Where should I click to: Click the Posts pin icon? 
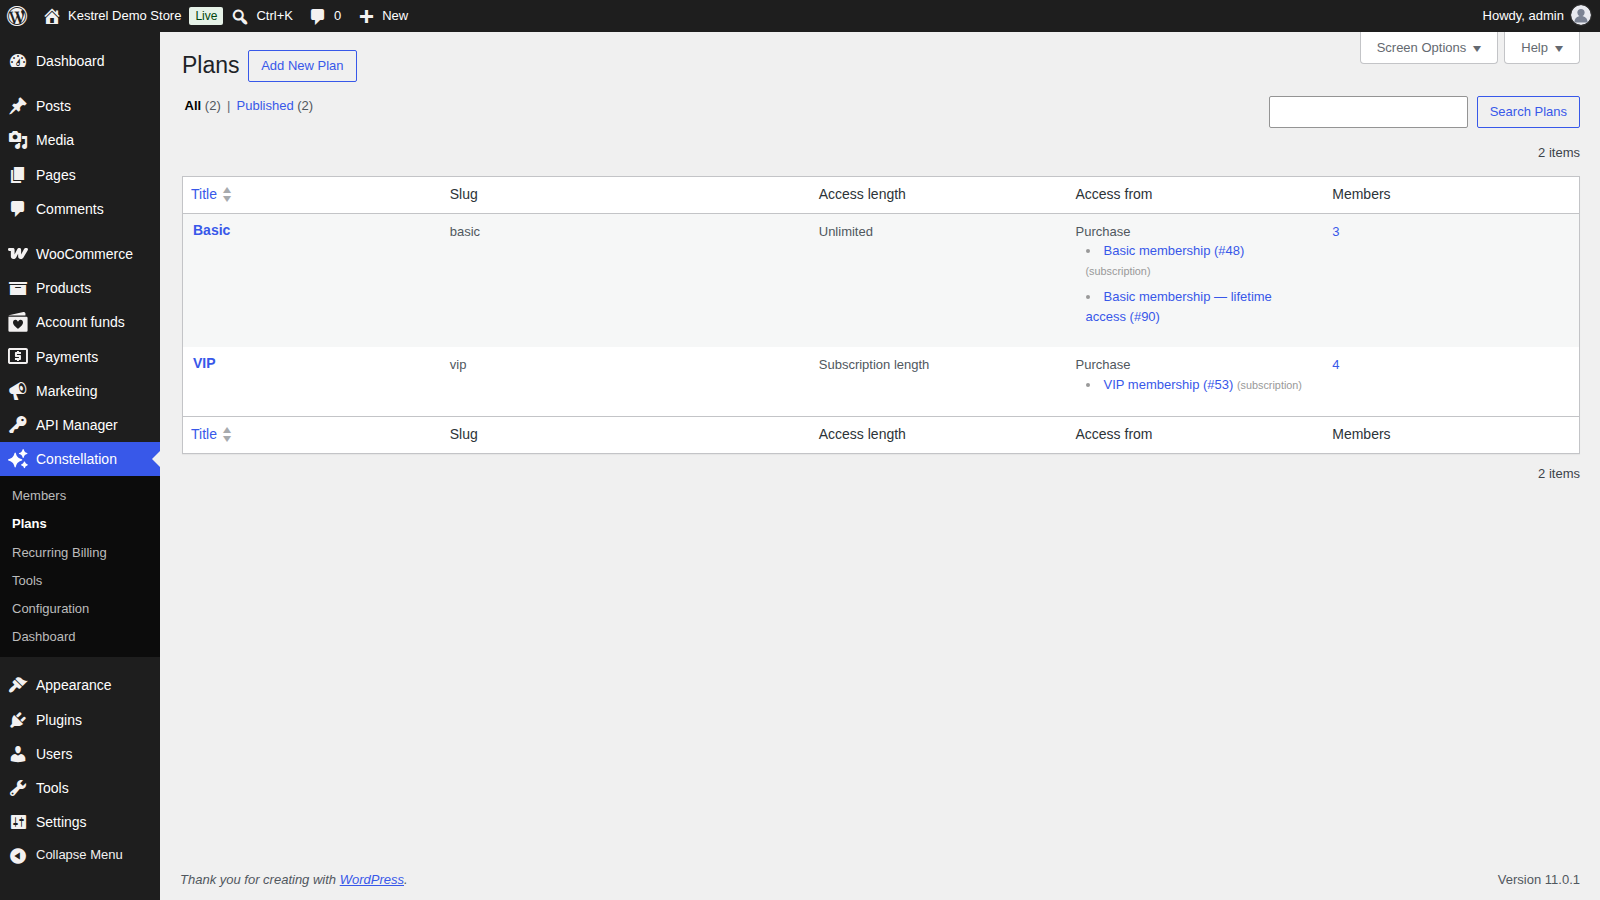tap(18, 106)
